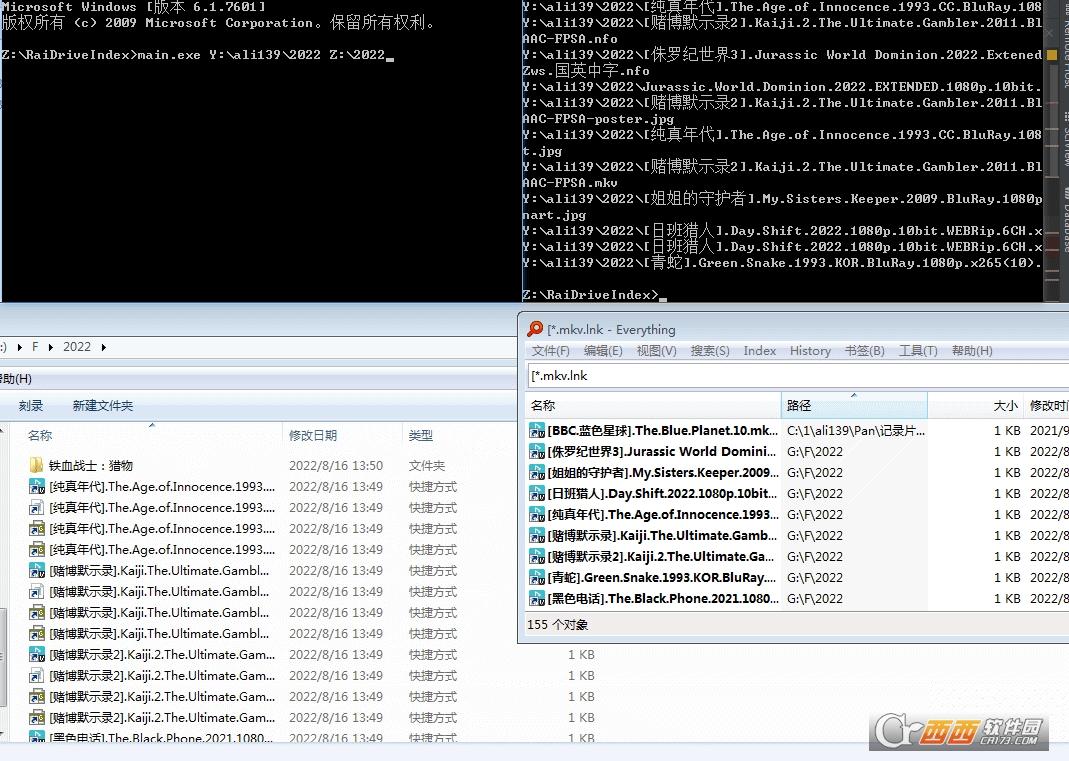Select icon of BBC Blue Planet shortcut in Everything
The width and height of the screenshot is (1069, 761).
click(x=537, y=430)
